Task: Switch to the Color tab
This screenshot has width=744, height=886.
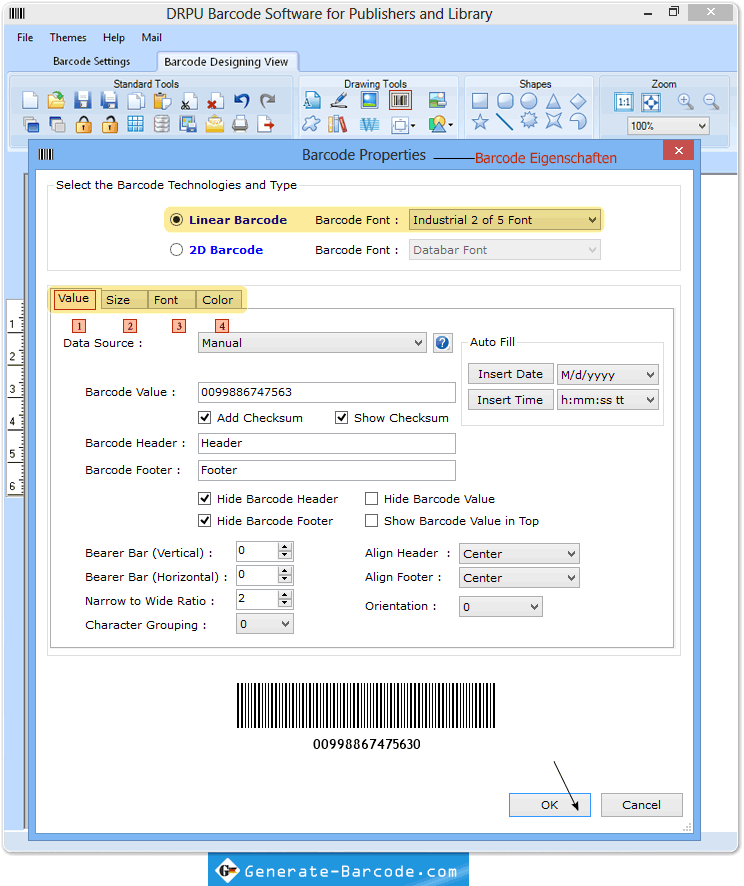Action: [219, 300]
